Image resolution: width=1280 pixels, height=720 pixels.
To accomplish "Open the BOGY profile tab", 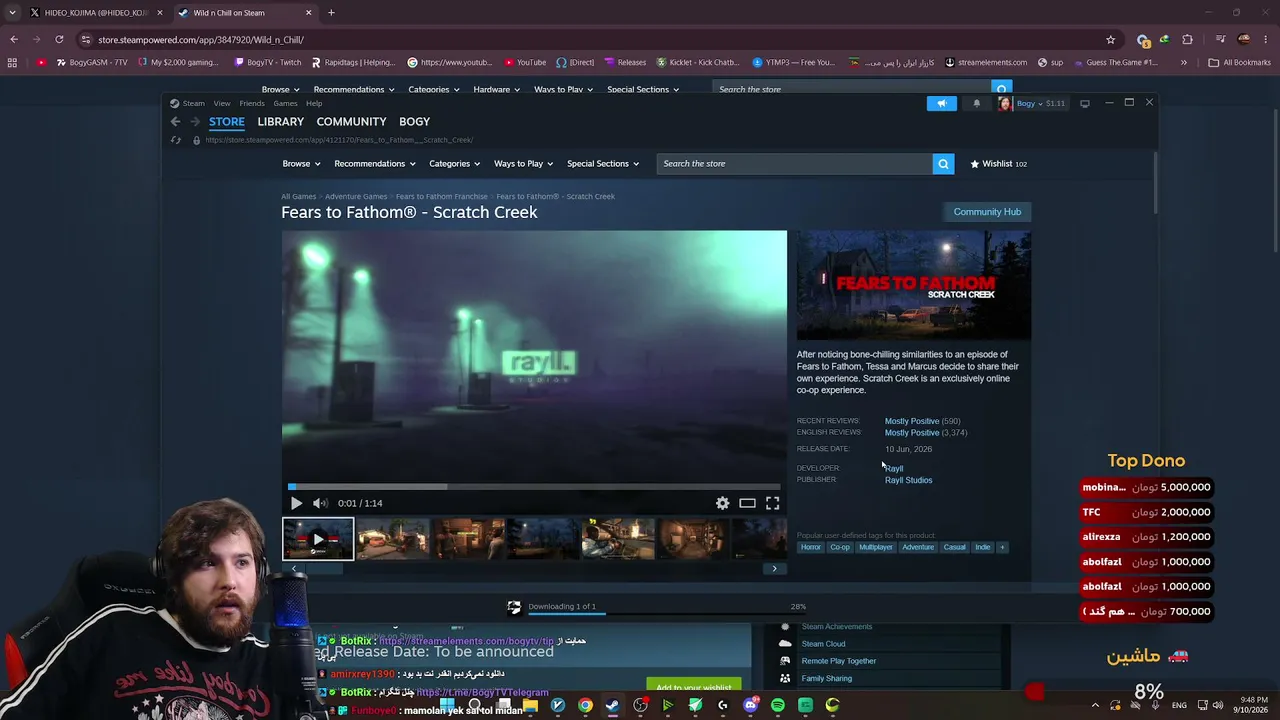I will [414, 122].
